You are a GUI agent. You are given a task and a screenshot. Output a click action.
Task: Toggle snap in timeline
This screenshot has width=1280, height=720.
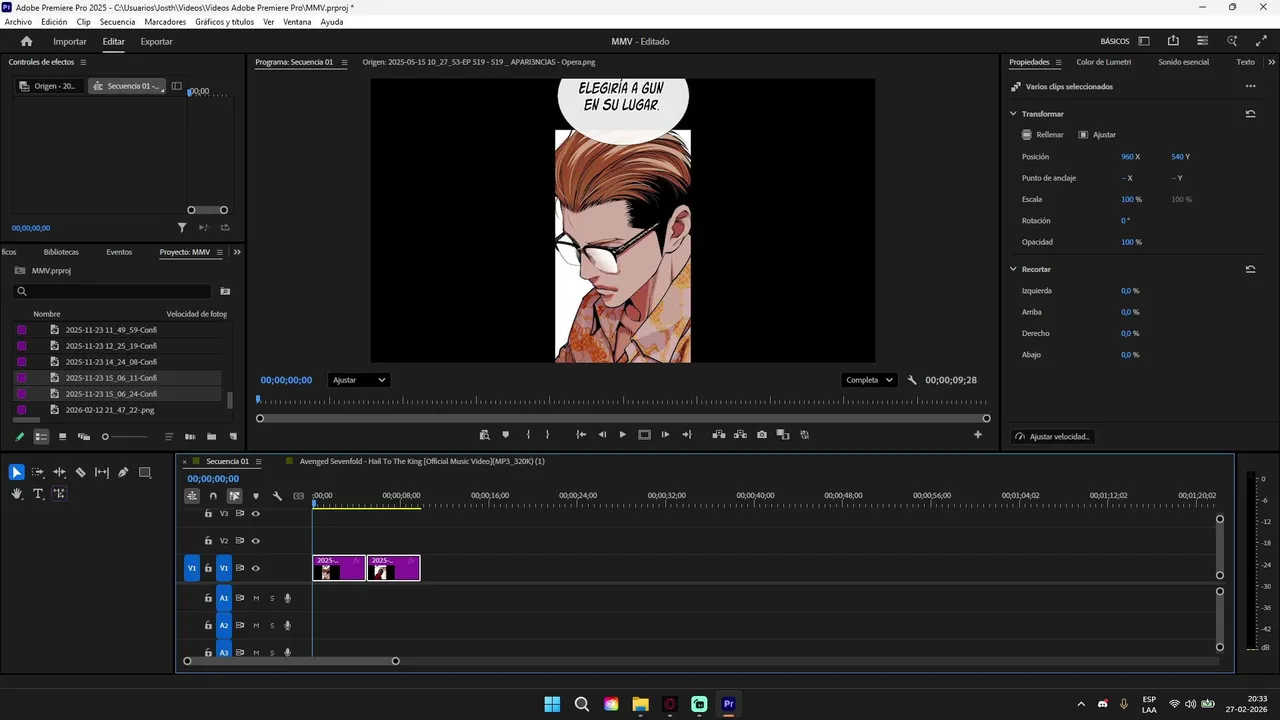click(213, 496)
